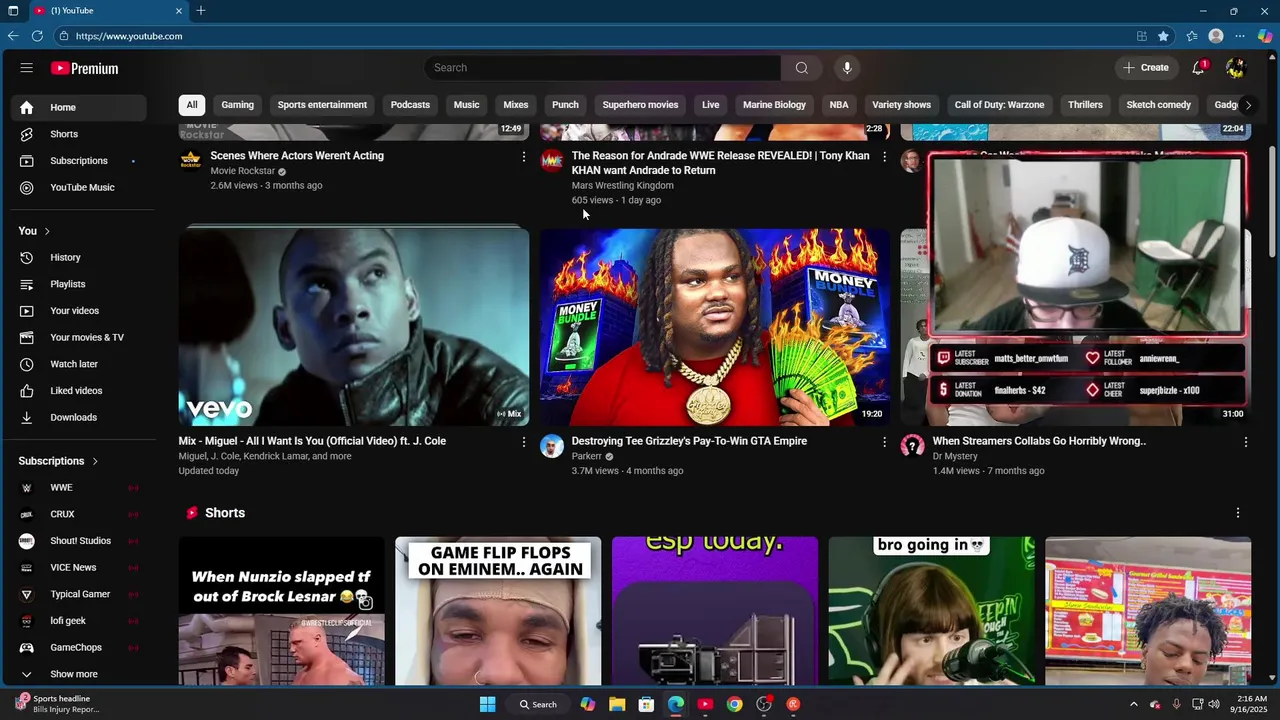
Task: Expand Show more subscriptions
Action: [78, 674]
